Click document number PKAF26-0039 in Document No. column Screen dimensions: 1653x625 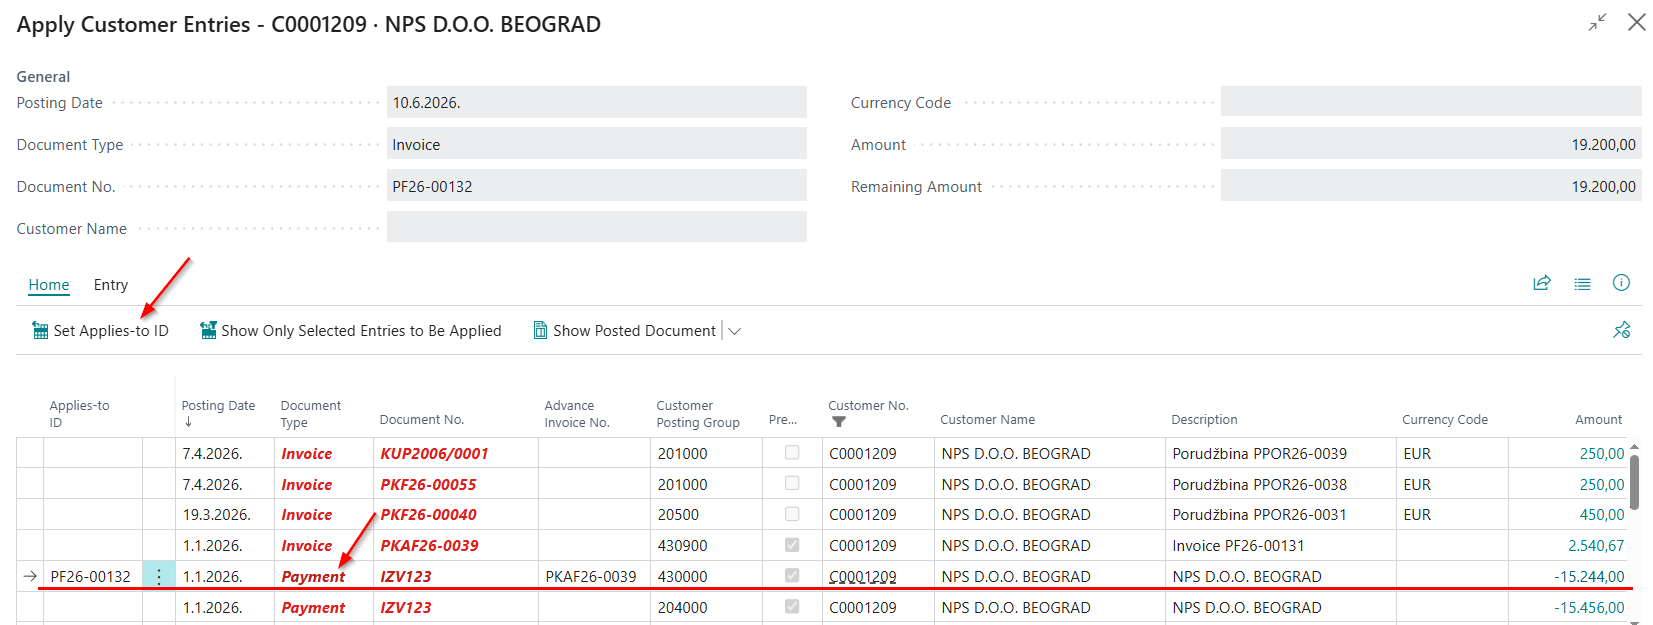click(429, 545)
